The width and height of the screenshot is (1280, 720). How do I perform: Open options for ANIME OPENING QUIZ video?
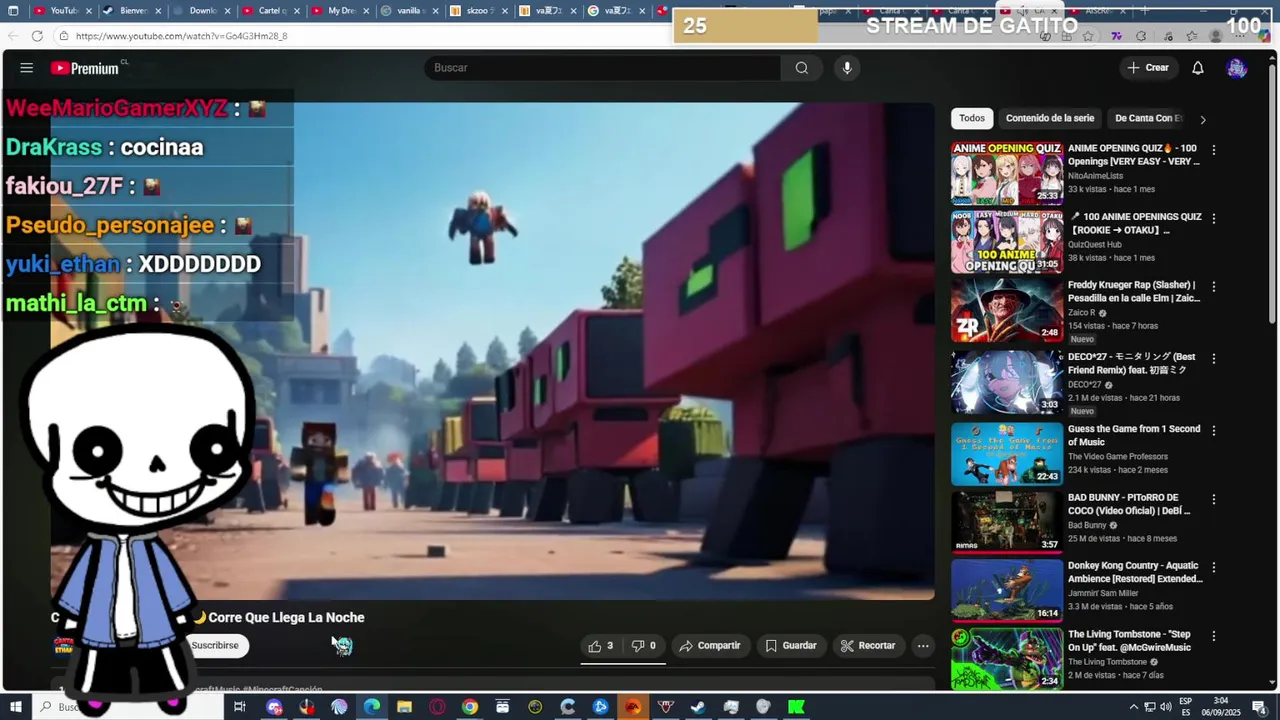pyautogui.click(x=1214, y=150)
